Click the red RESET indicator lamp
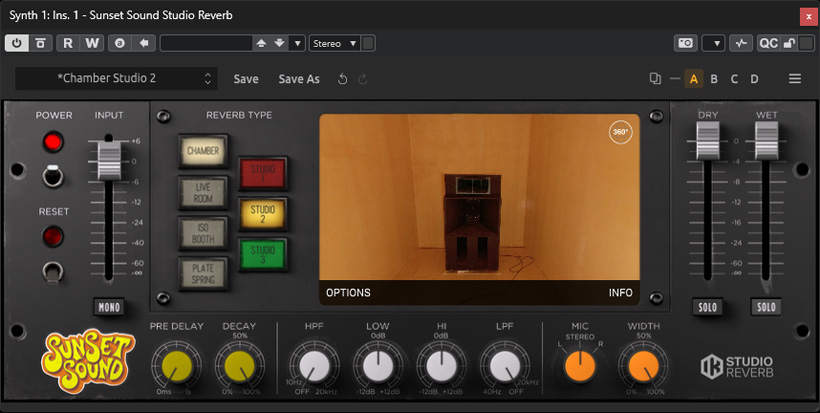The image size is (820, 413). click(53, 236)
